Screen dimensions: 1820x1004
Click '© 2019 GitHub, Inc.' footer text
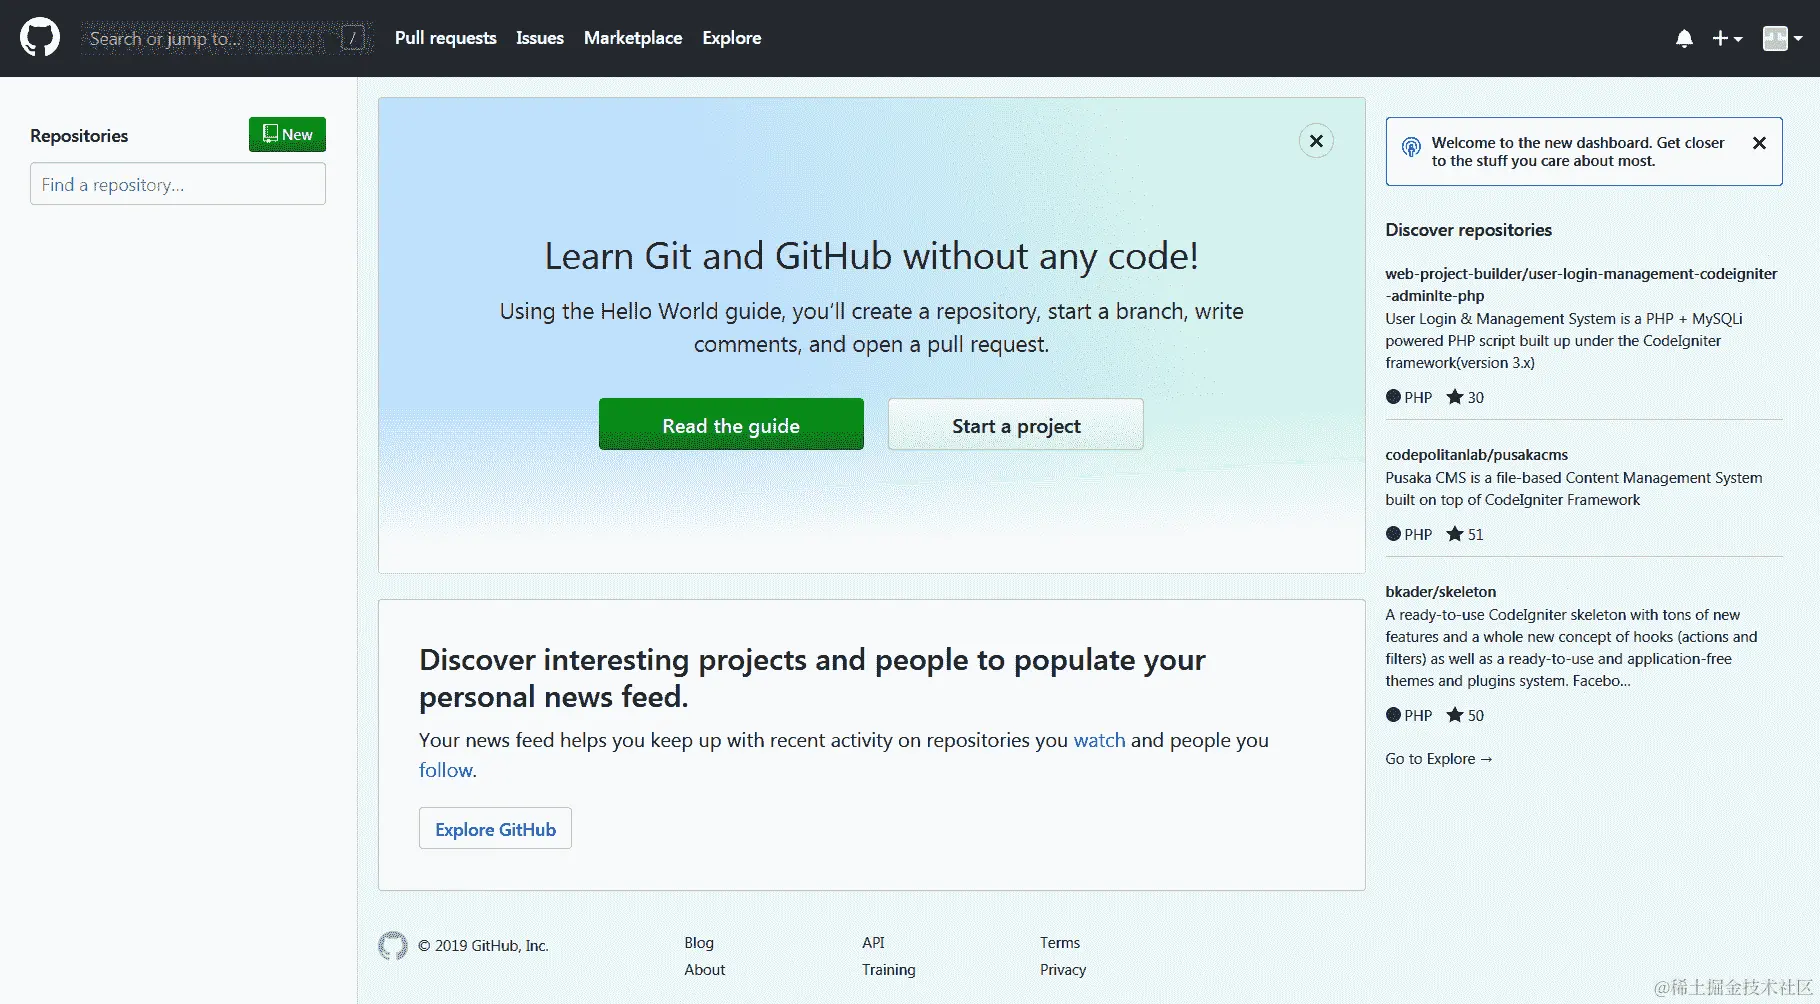(483, 946)
